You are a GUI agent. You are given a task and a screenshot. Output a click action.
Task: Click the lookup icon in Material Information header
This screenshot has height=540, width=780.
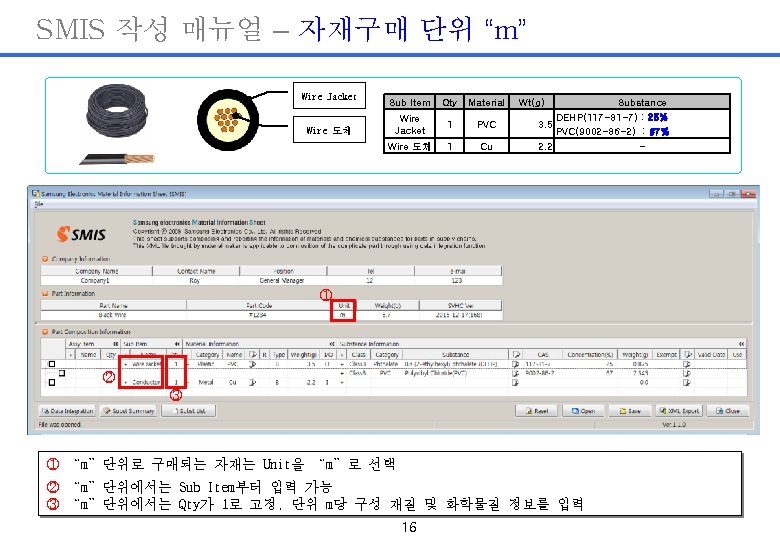coord(253,355)
